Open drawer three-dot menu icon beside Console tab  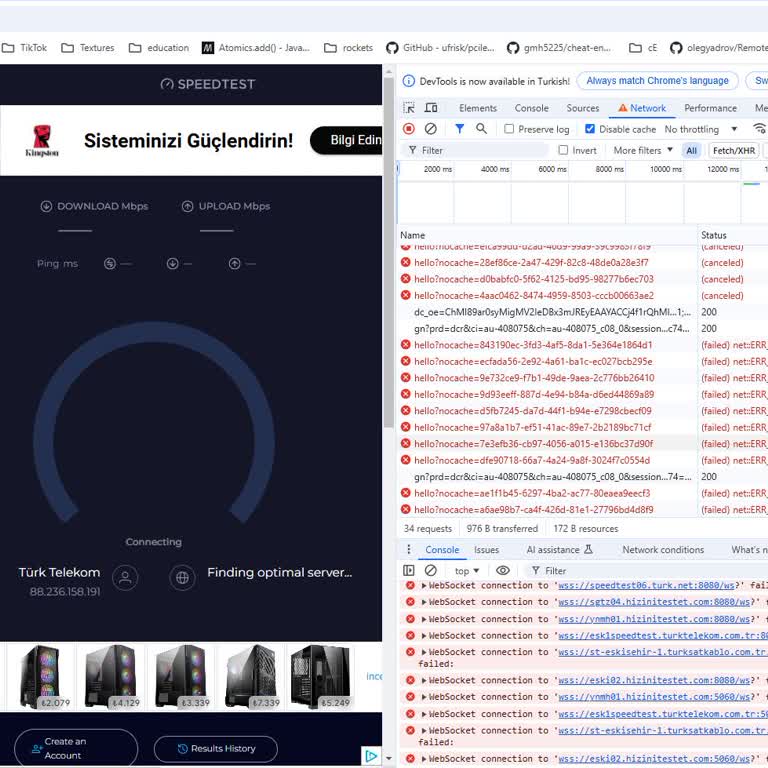(x=408, y=549)
